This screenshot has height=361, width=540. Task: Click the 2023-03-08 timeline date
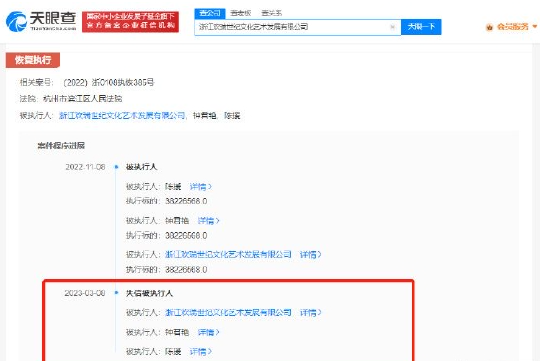pos(85,293)
